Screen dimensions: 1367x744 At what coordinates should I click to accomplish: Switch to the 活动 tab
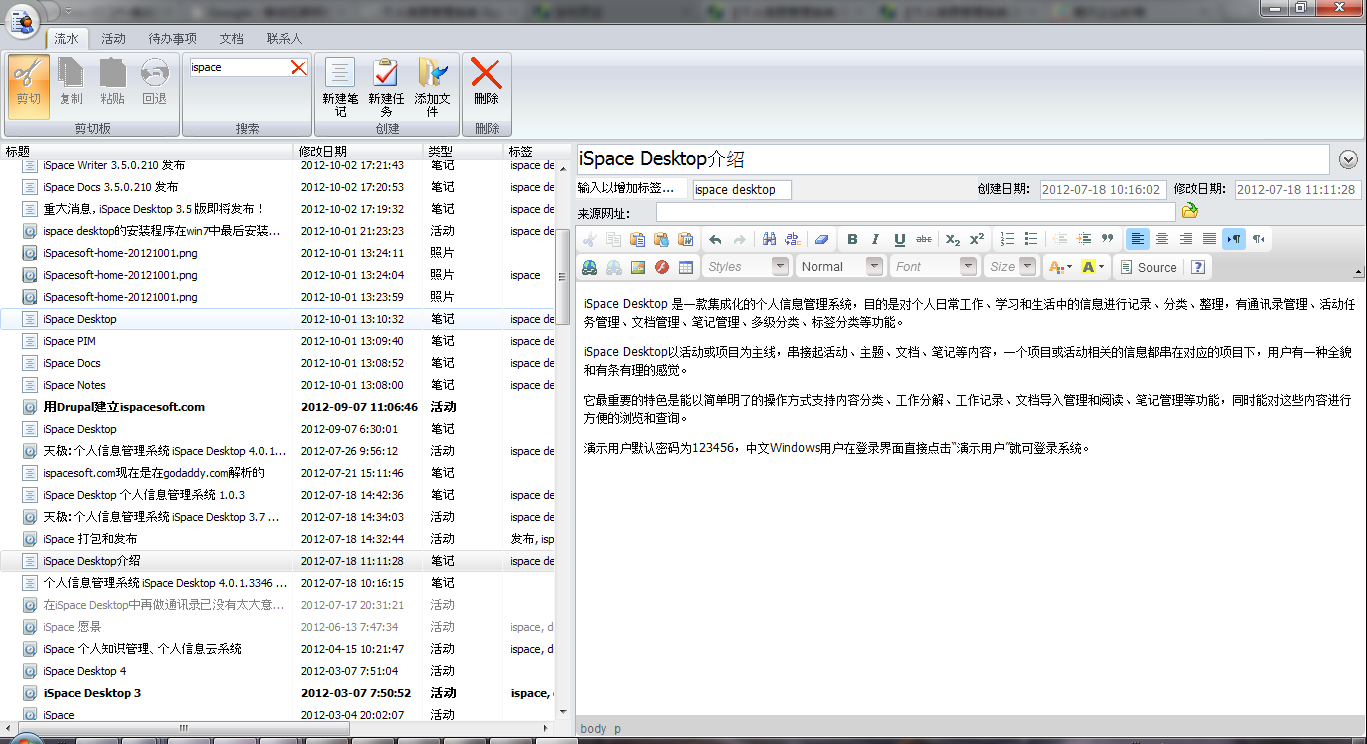click(113, 38)
